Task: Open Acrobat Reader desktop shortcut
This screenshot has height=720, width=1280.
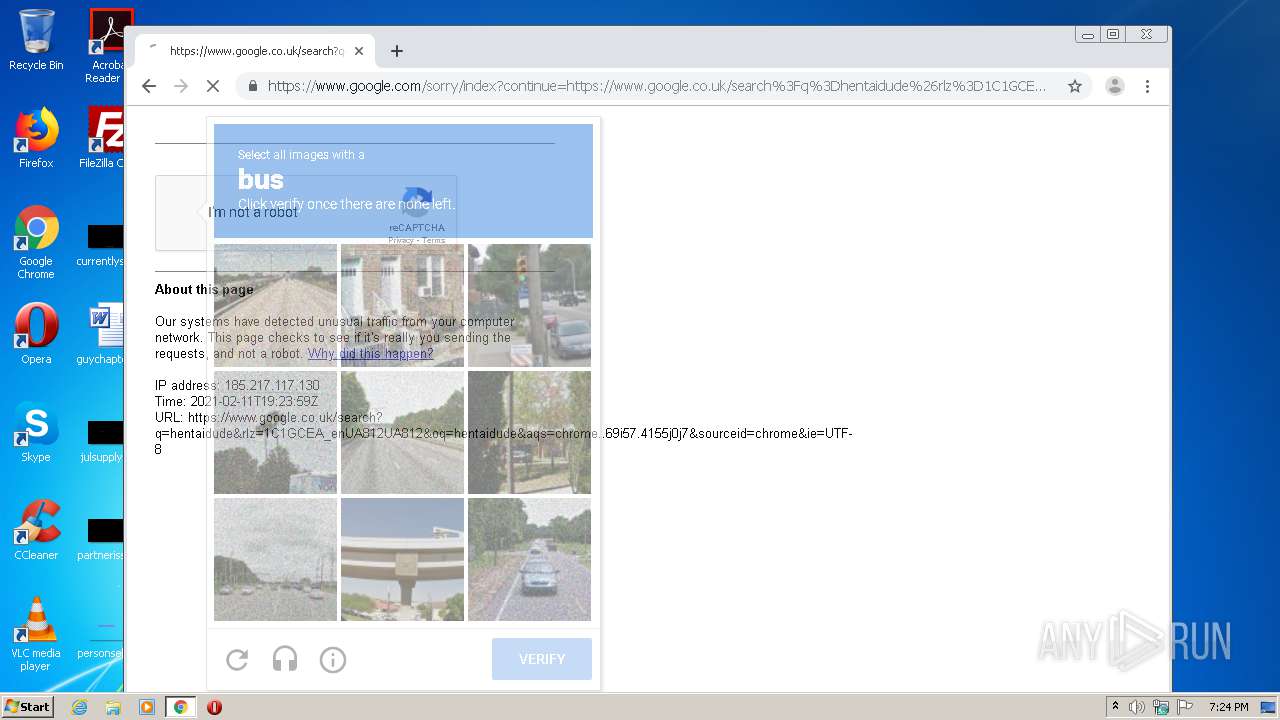Action: pyautogui.click(x=105, y=46)
